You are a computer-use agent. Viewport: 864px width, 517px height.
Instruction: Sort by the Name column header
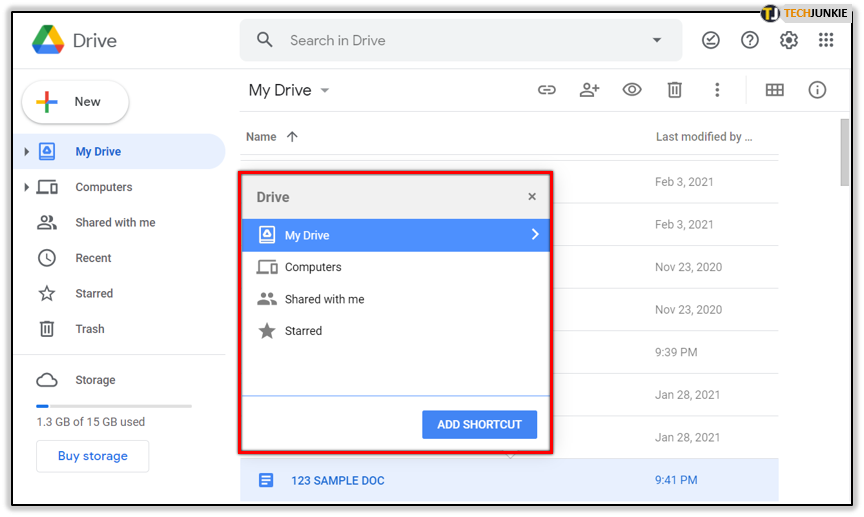click(261, 137)
